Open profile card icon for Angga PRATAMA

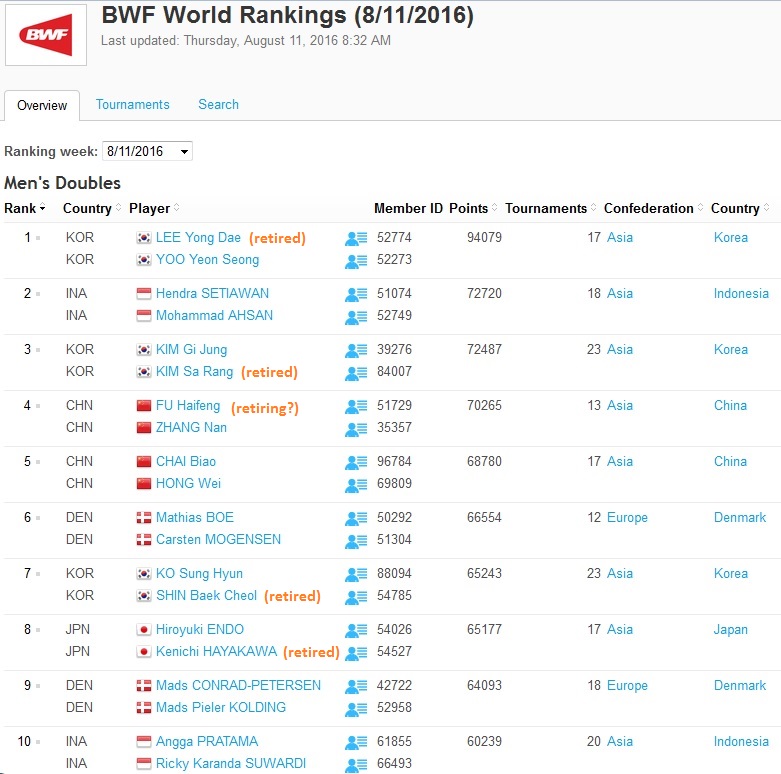(356, 743)
